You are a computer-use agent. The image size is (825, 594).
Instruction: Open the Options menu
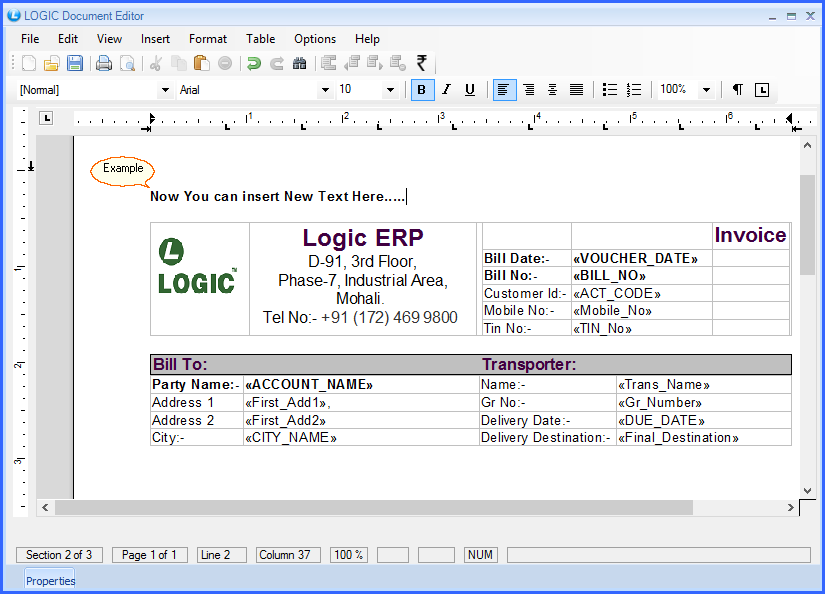pos(315,39)
